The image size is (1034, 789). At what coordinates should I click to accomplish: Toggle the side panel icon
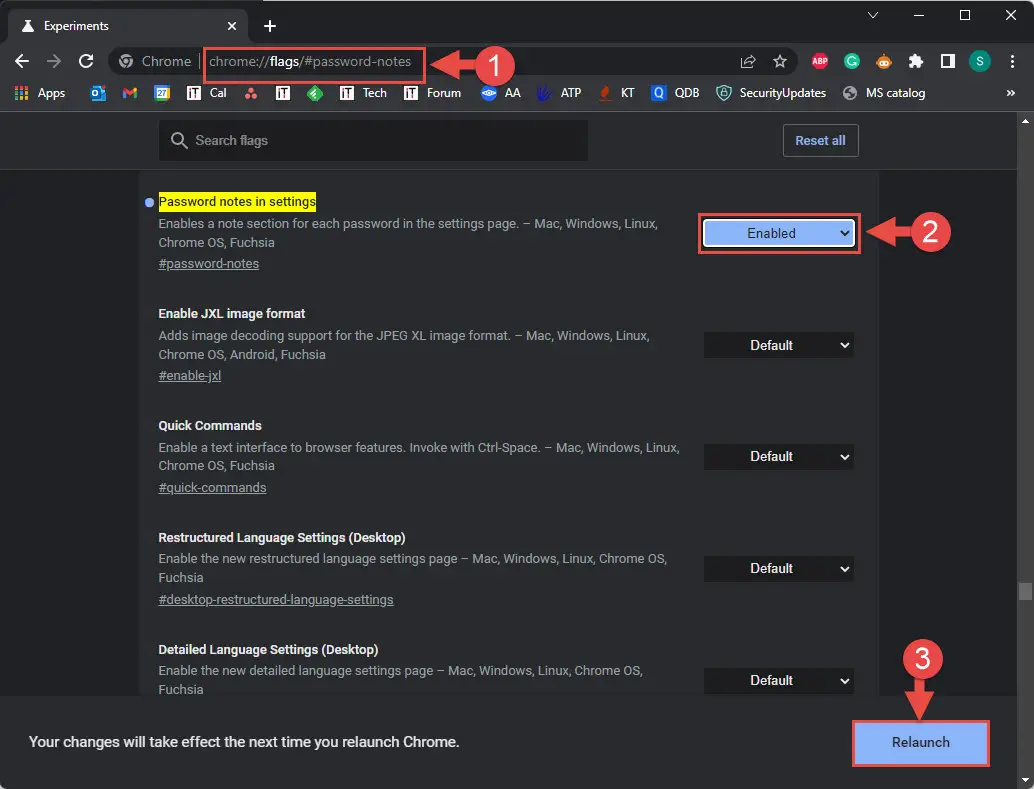click(948, 61)
